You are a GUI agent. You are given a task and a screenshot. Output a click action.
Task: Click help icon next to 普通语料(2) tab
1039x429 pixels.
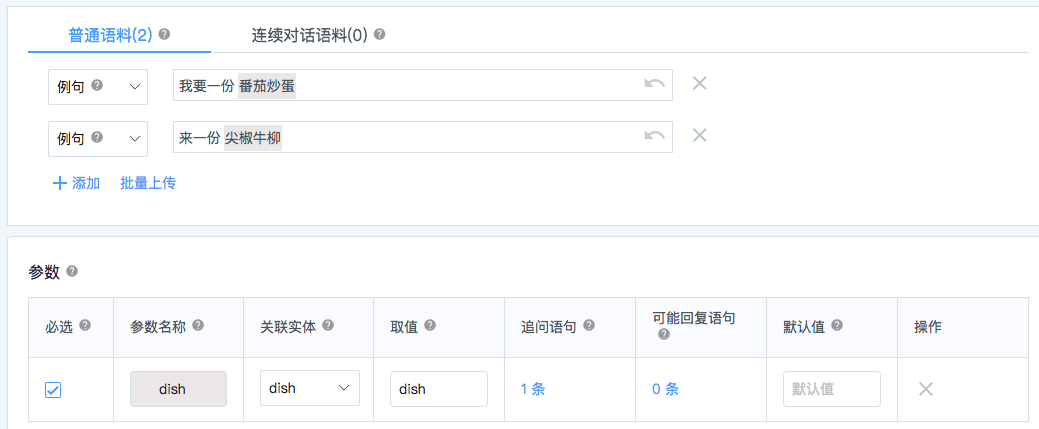point(165,34)
